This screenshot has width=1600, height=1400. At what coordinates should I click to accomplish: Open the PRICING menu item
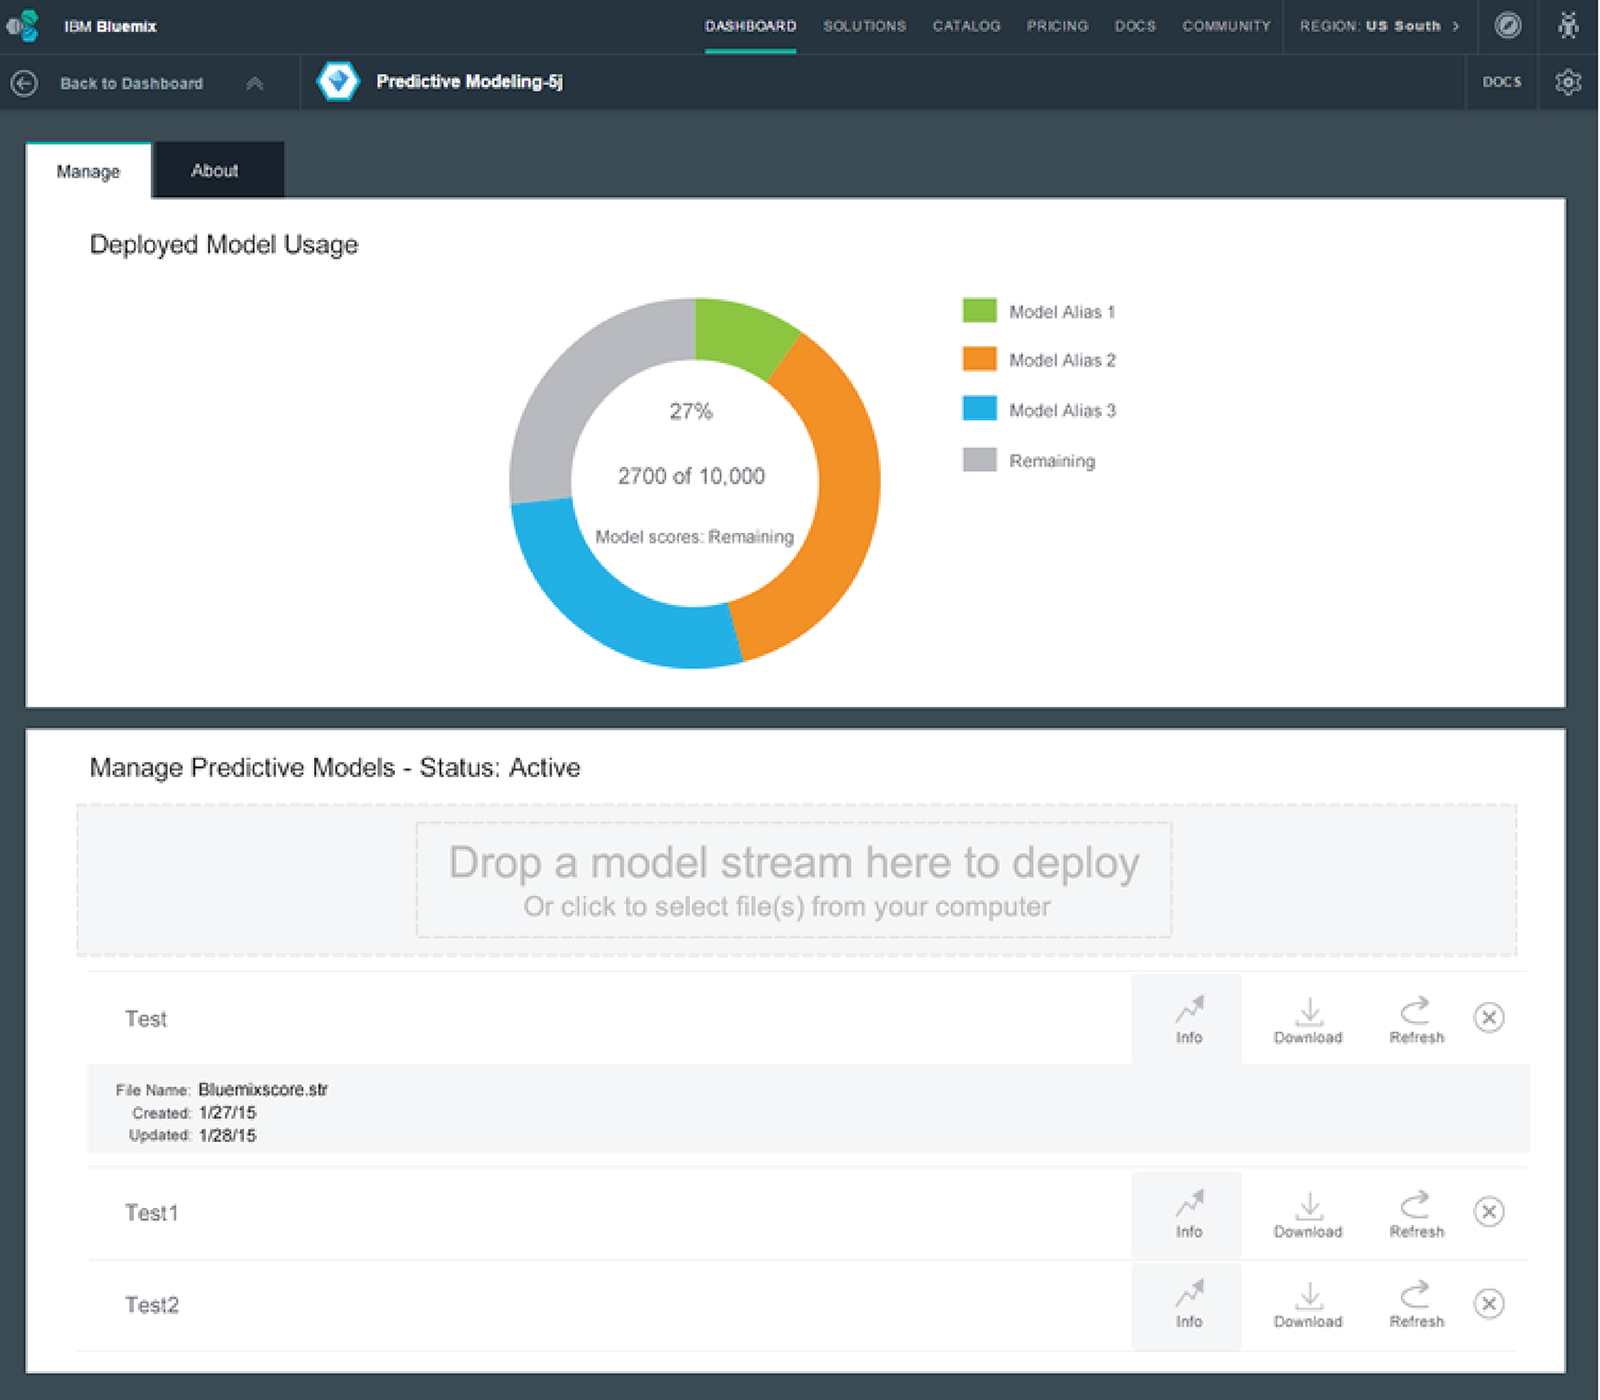pyautogui.click(x=1057, y=26)
